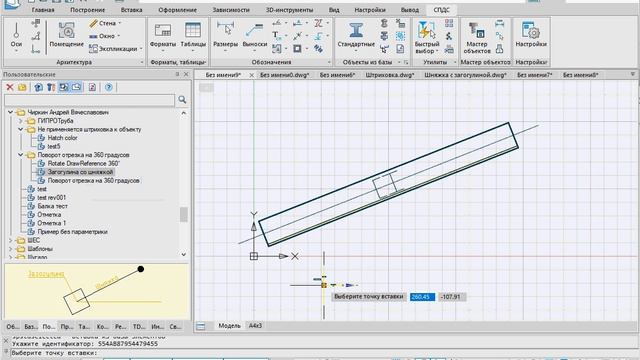Viewport: 640px width, 360px height.
Task: Close the Пользовательские panel
Action: [186, 74]
